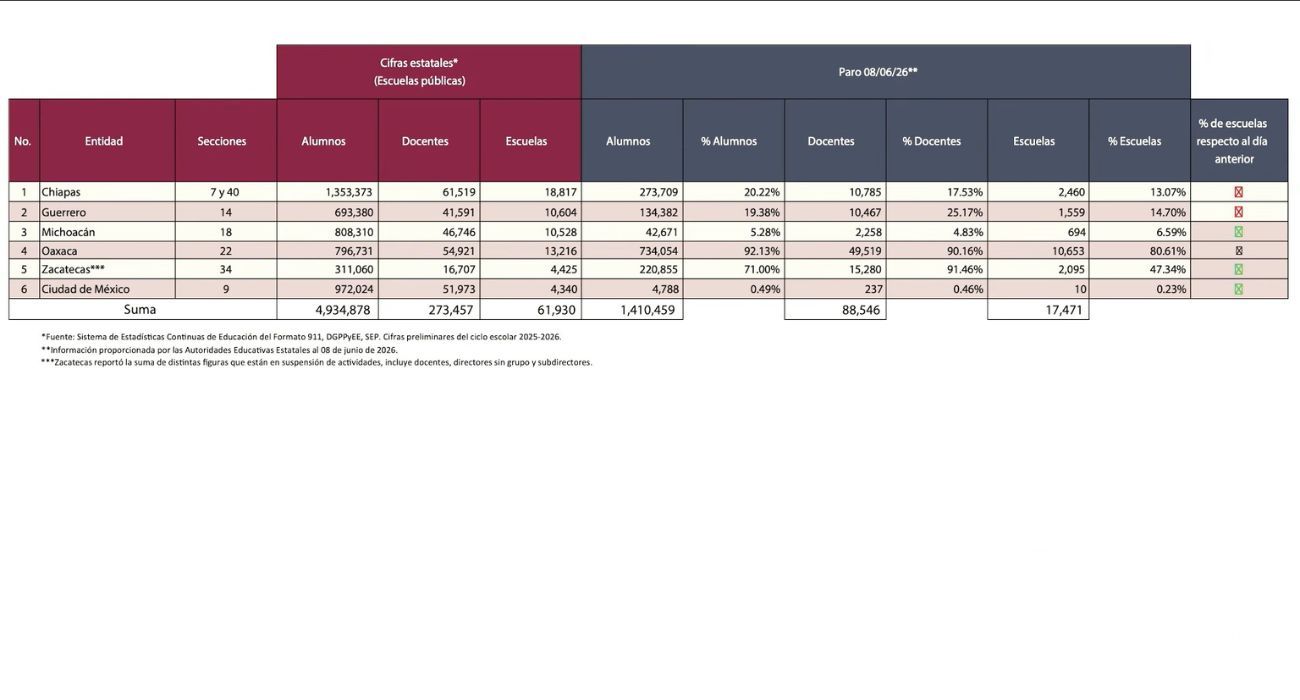Select the Oaxaca entity cell
Viewport: 1300px width, 700px height.
click(107, 251)
